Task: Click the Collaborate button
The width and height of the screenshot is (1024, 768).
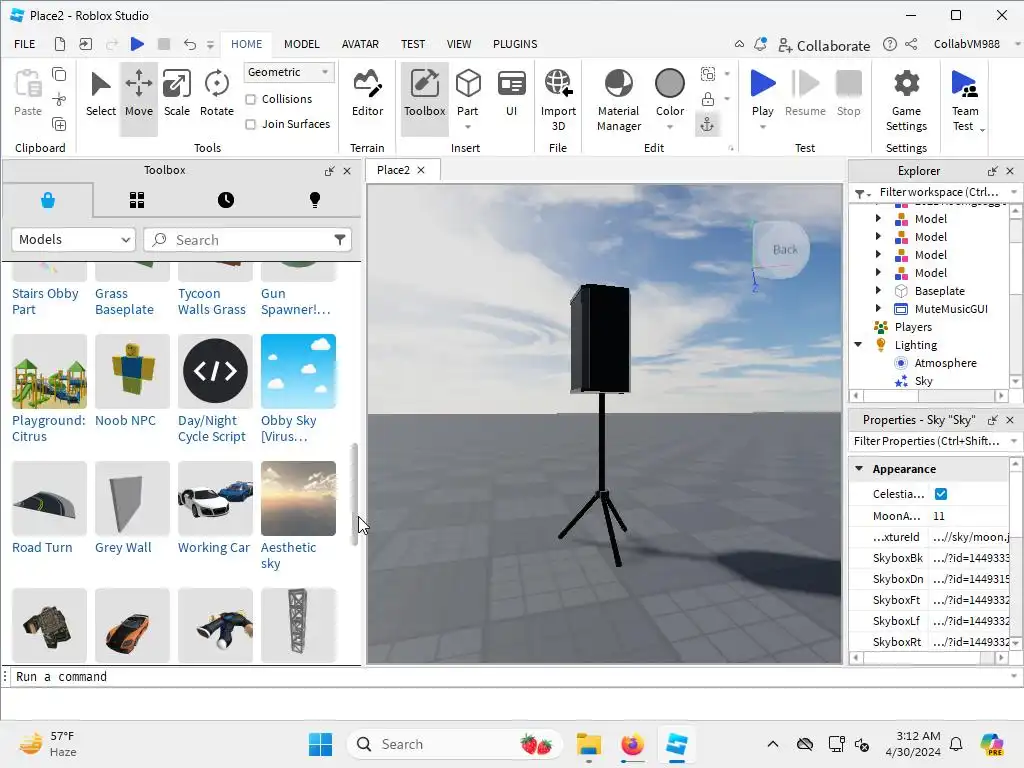Action: (824, 45)
